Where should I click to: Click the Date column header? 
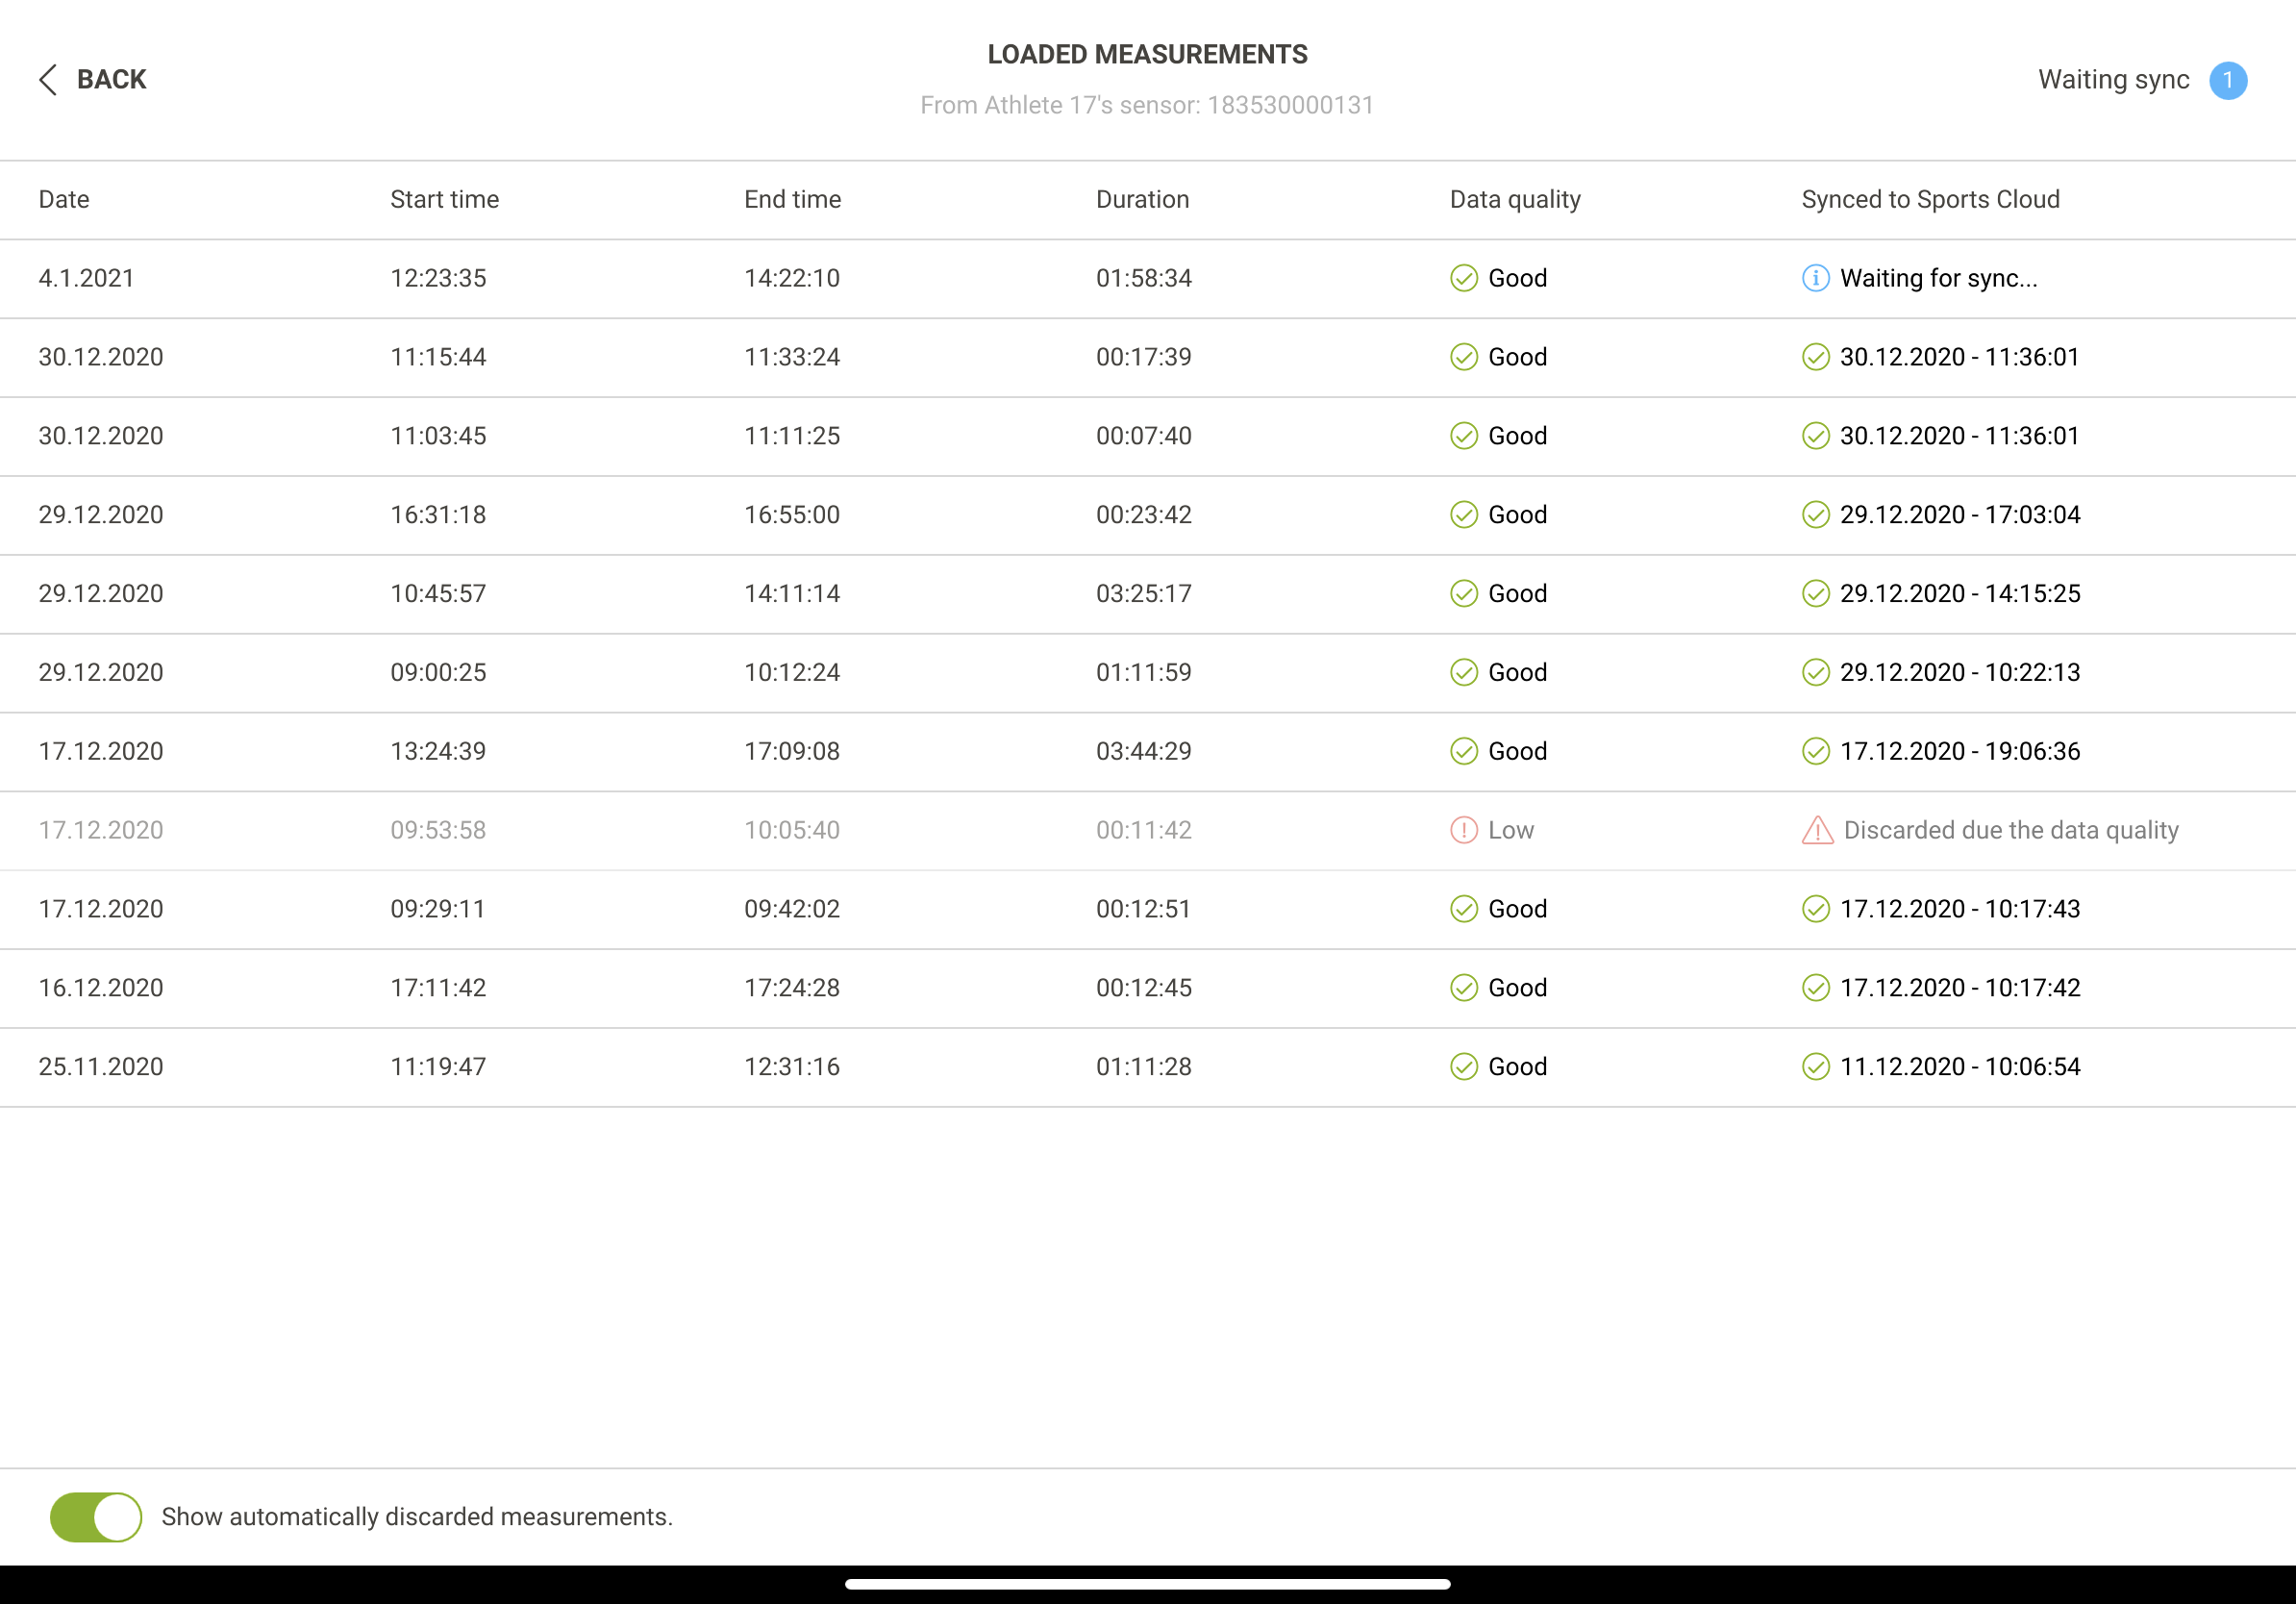click(64, 200)
